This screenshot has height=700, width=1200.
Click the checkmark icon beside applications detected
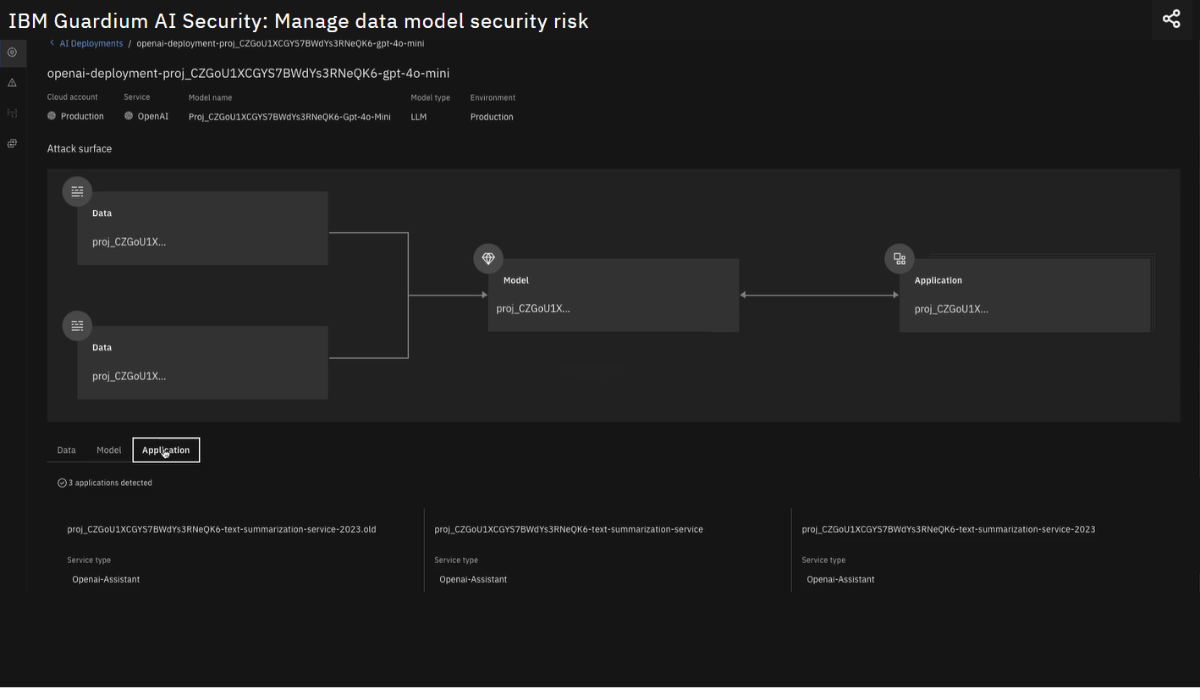pos(62,482)
